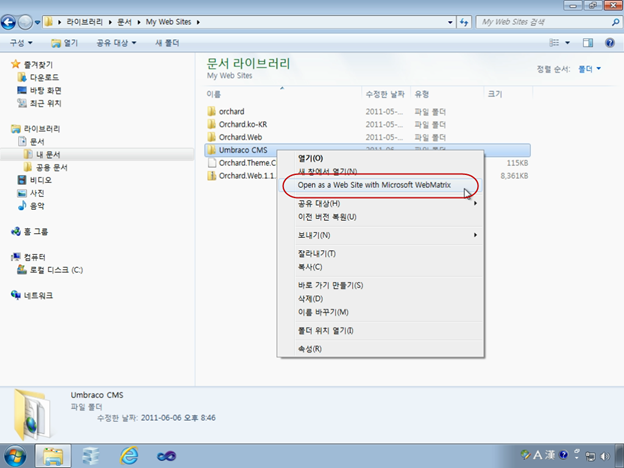Screen dimensions: 624x468
Task: Click the Windows Start orb
Action: (x=14, y=456)
